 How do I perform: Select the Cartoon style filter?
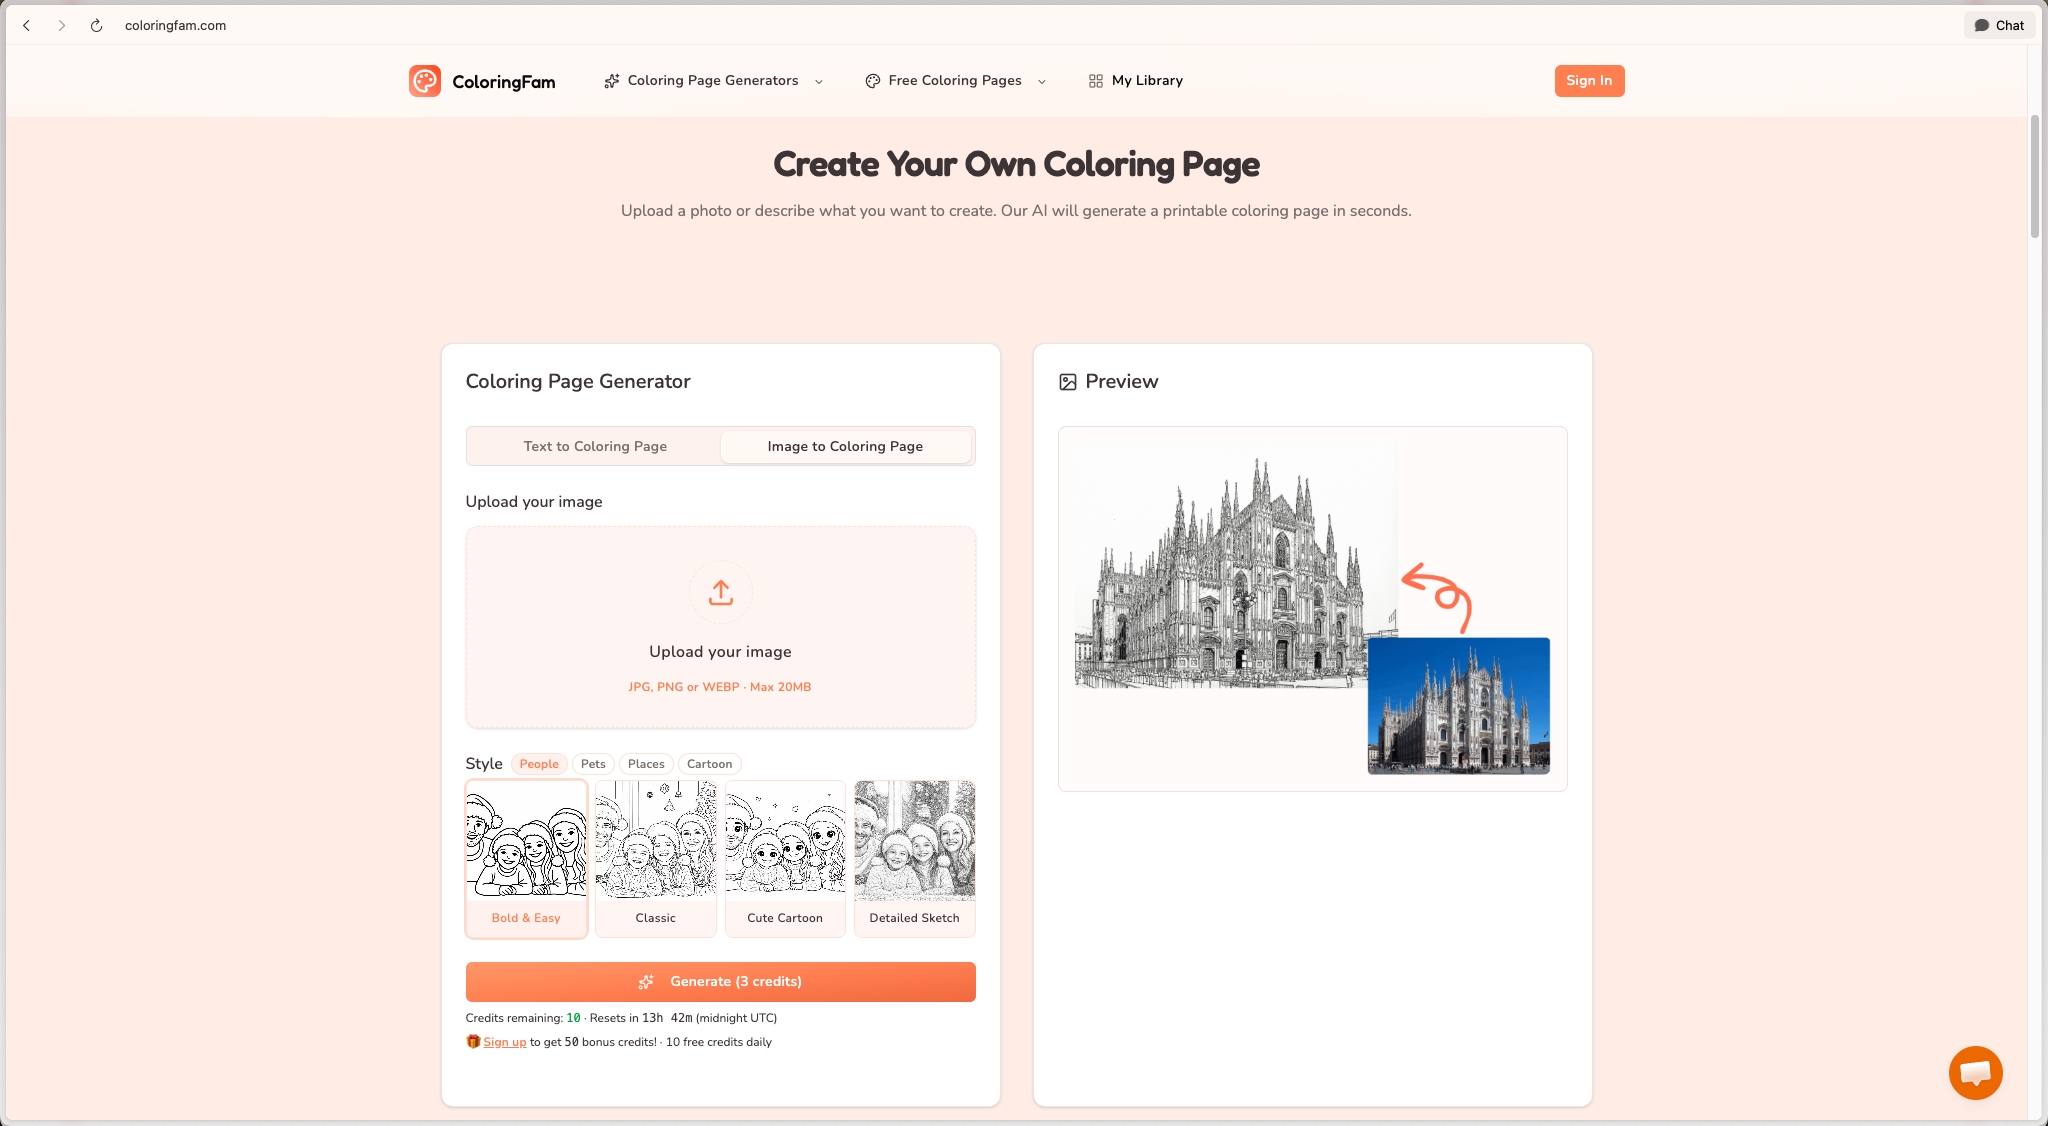[x=709, y=763]
